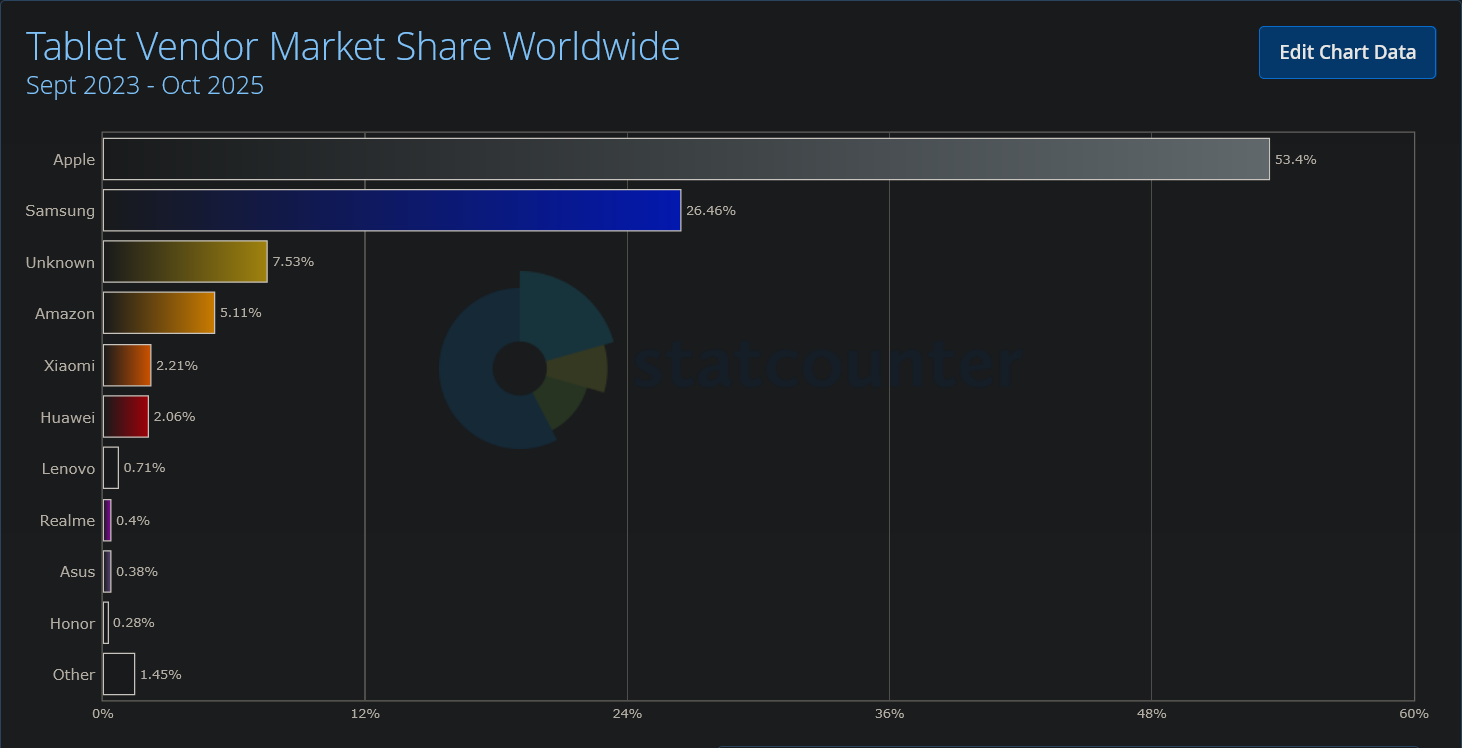This screenshot has width=1462, height=748.
Task: Select the Other vendors bar
Action: [119, 674]
